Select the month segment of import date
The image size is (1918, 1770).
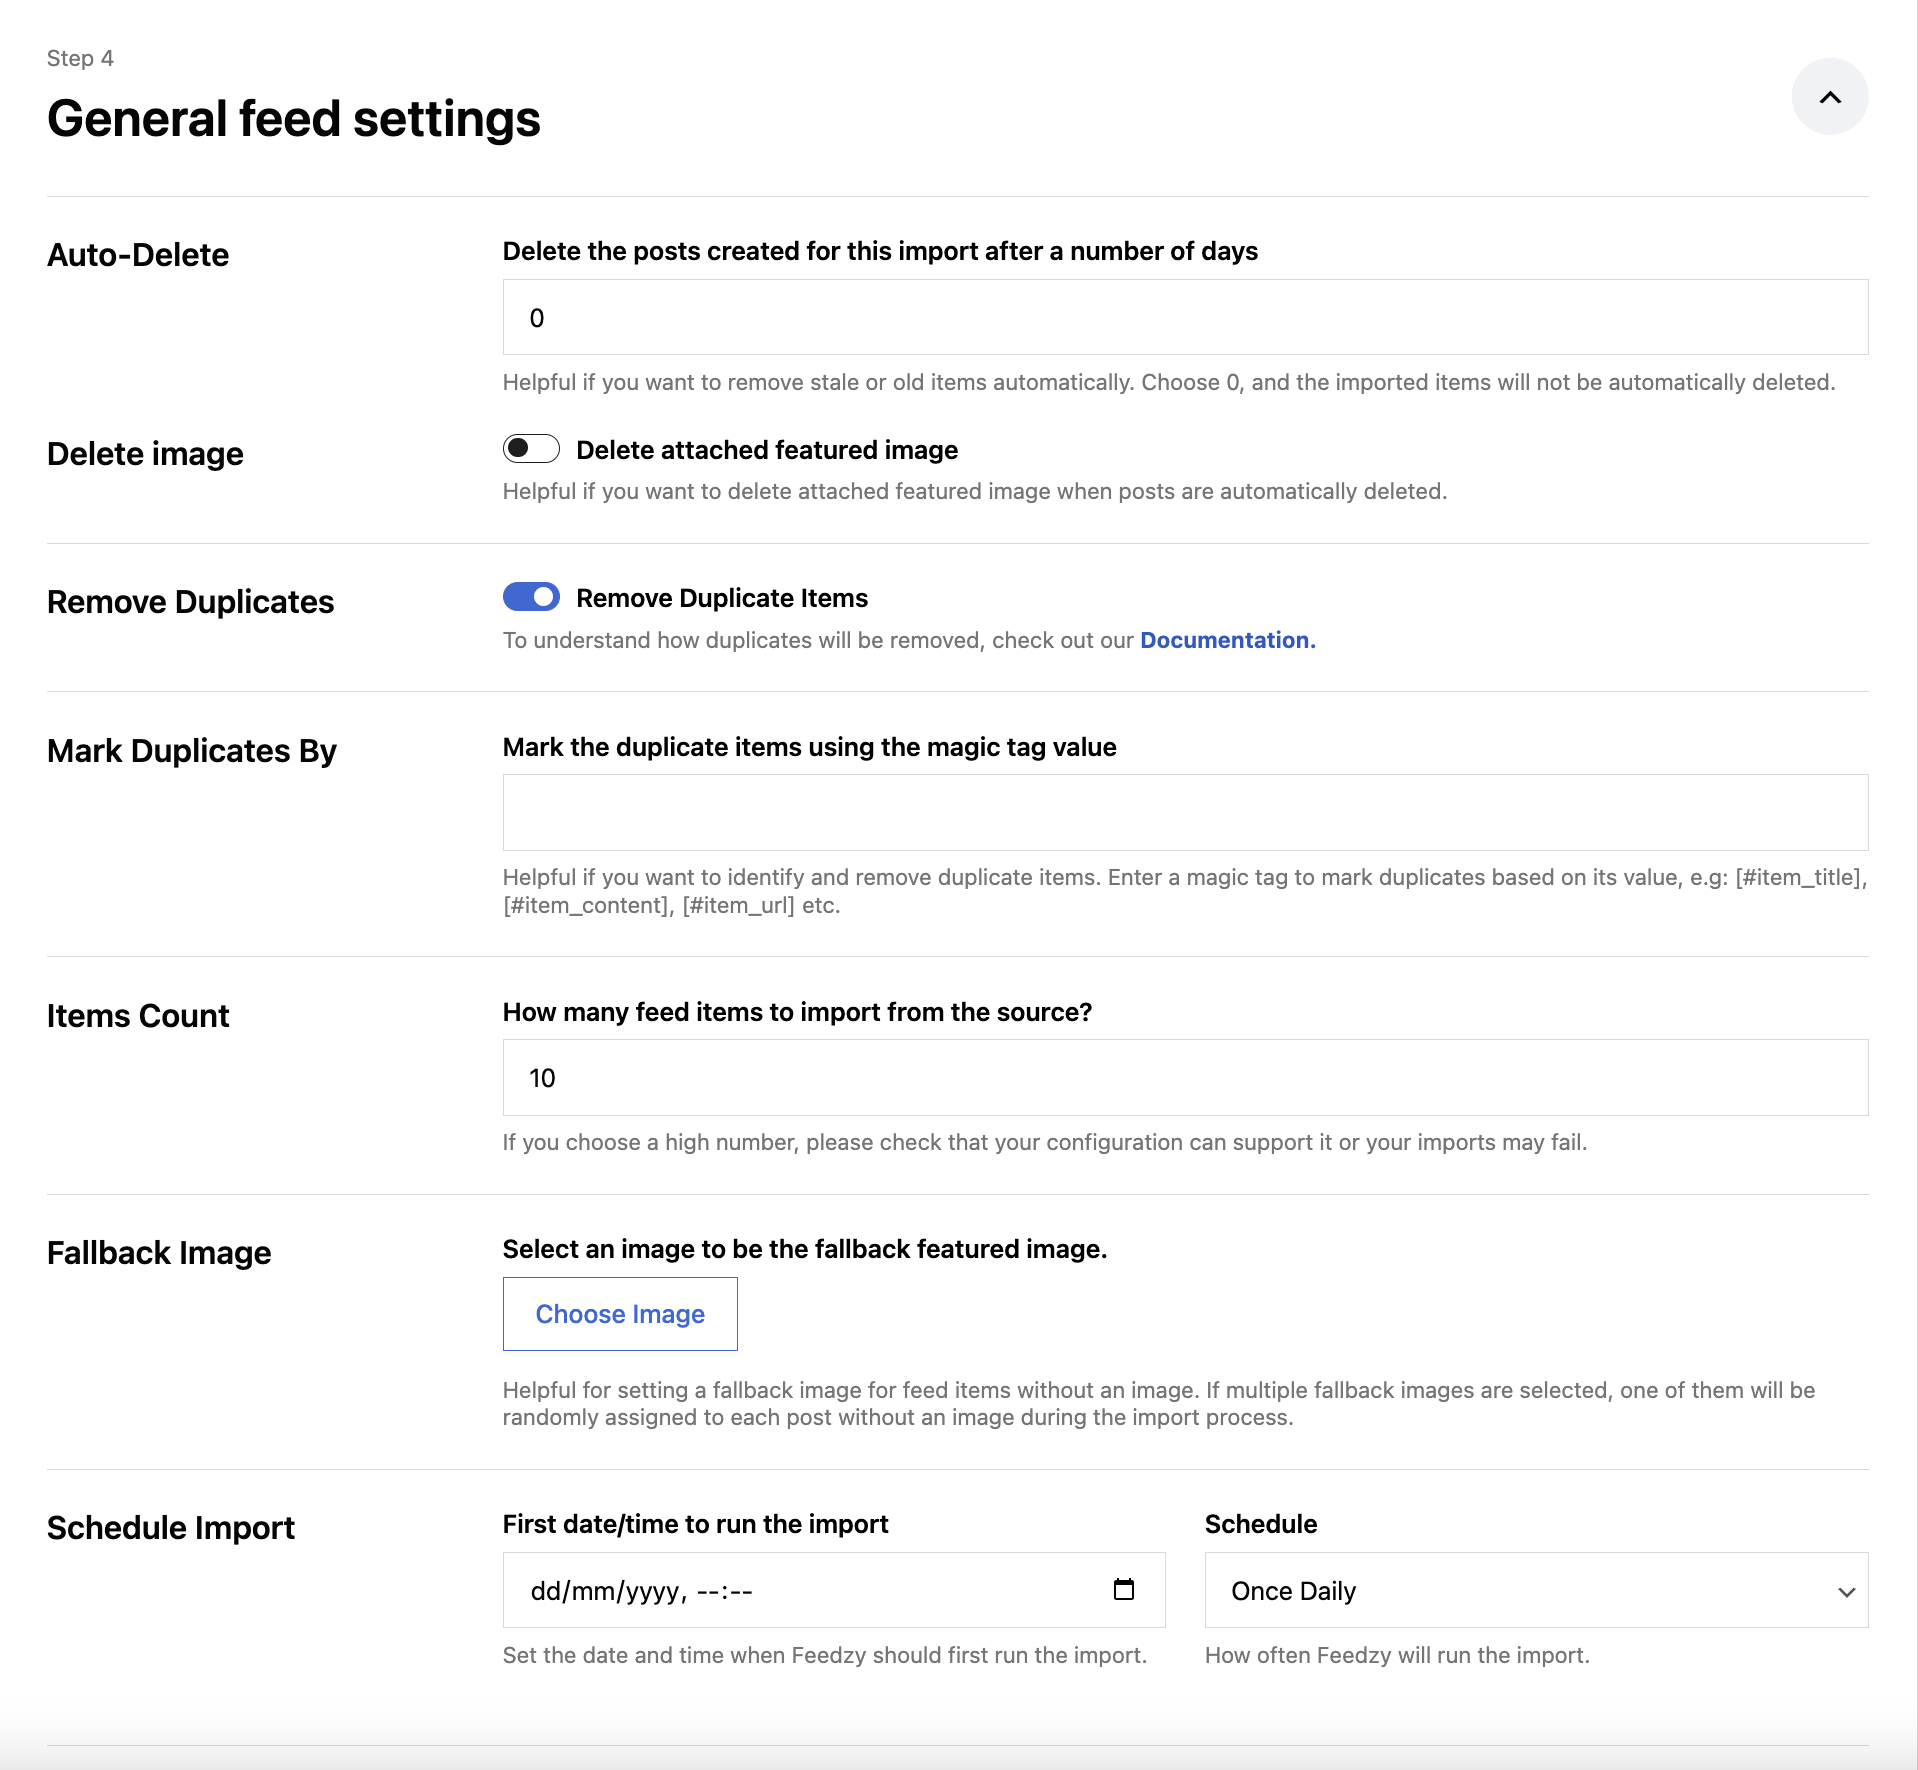pos(594,1591)
